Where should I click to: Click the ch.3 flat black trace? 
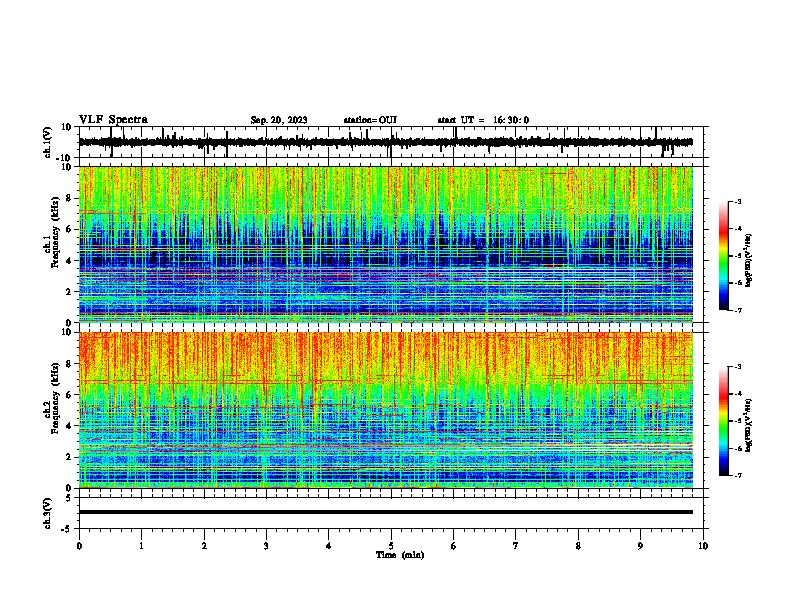click(386, 512)
